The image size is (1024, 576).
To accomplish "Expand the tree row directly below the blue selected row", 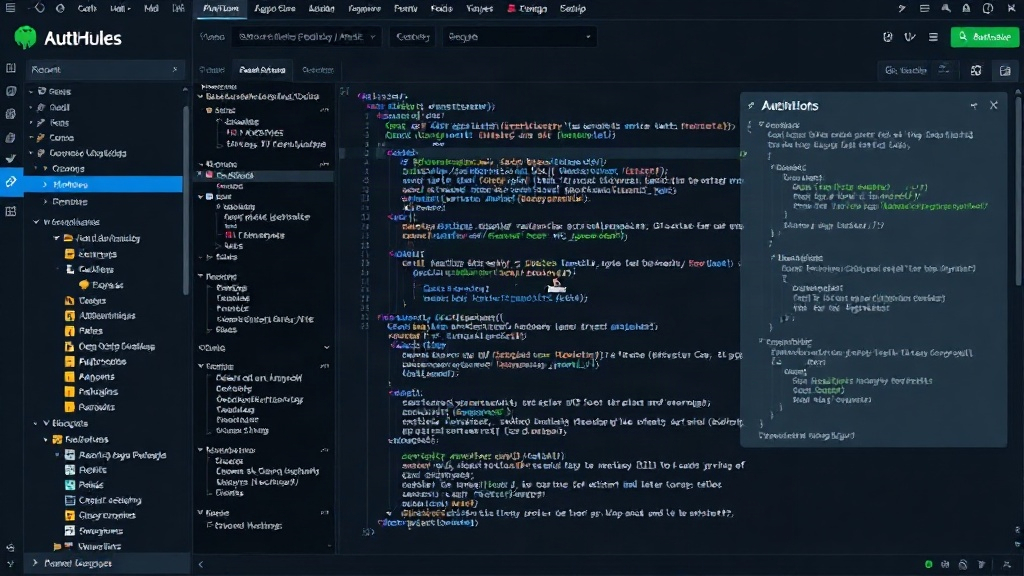I will click(45, 202).
